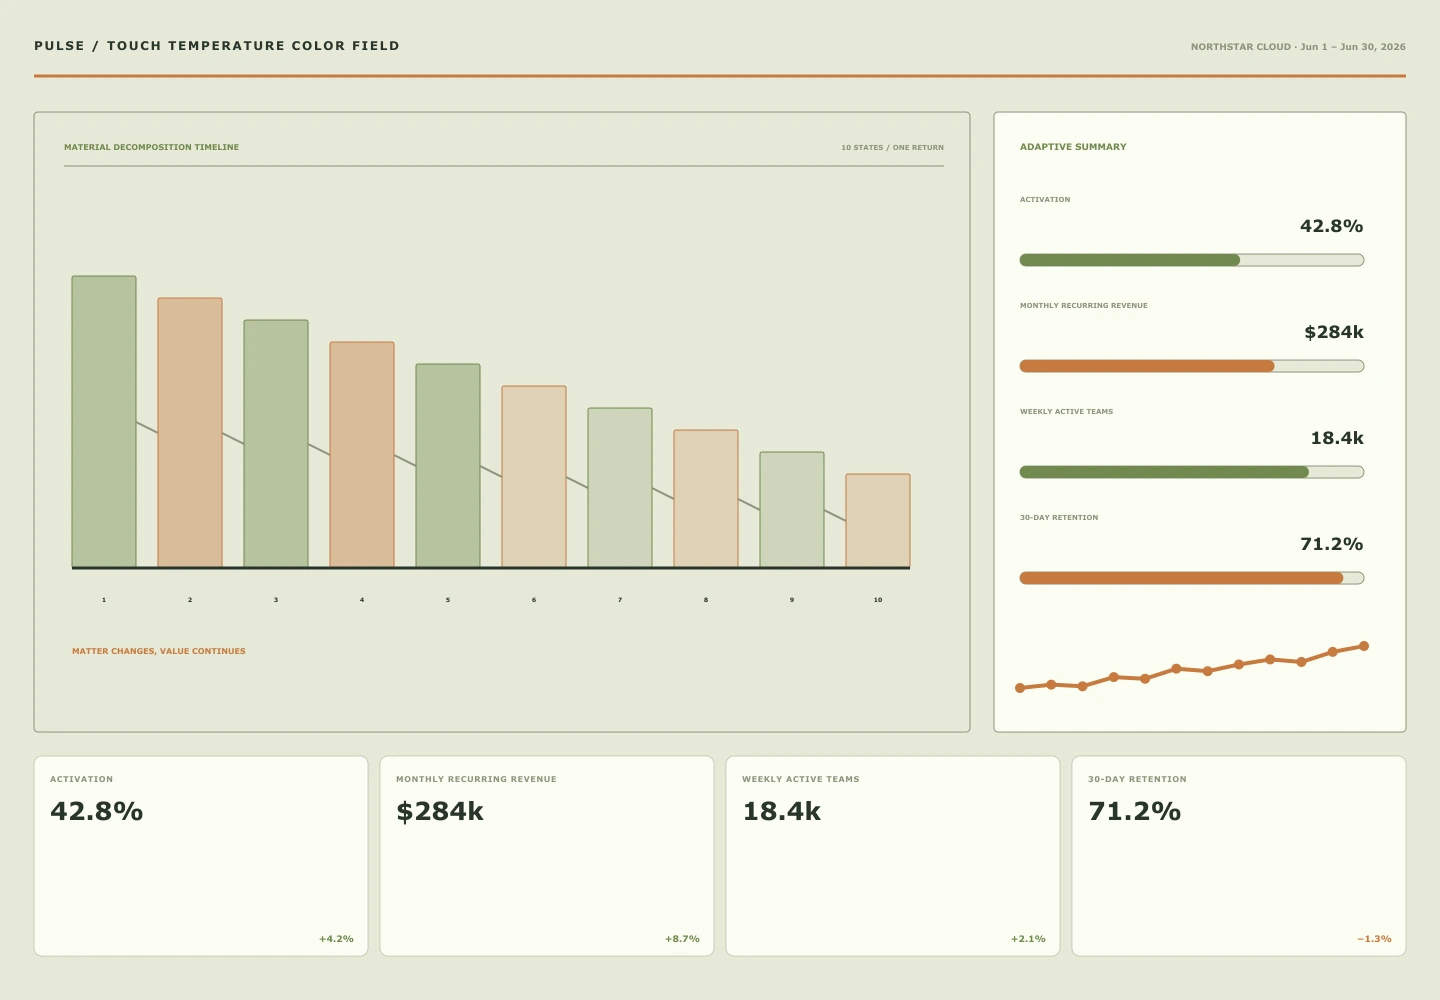
Task: Select bar 7 in the timeline chart
Action: pyautogui.click(x=620, y=488)
